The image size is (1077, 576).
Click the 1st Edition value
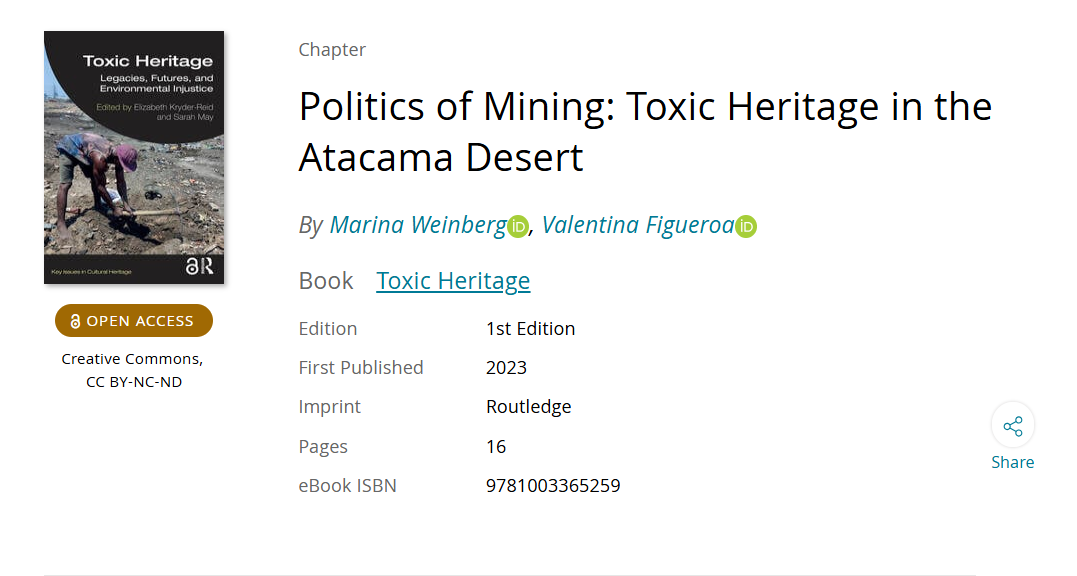pos(530,329)
